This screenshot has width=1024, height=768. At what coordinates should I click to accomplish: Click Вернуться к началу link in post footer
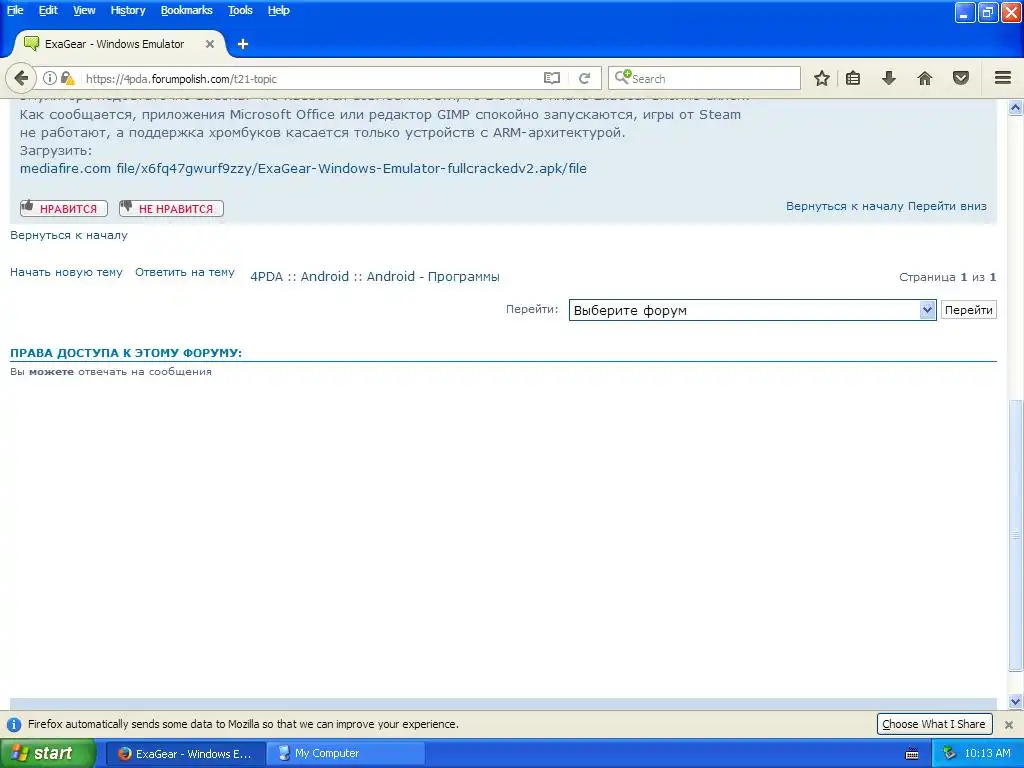point(844,206)
